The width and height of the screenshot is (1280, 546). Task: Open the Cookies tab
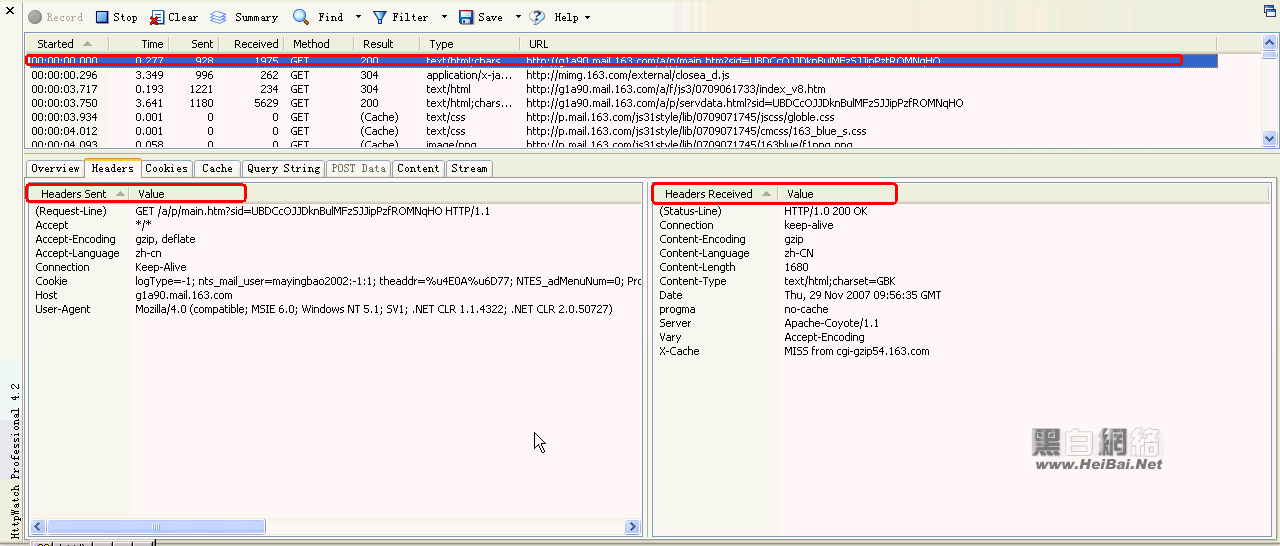(166, 169)
